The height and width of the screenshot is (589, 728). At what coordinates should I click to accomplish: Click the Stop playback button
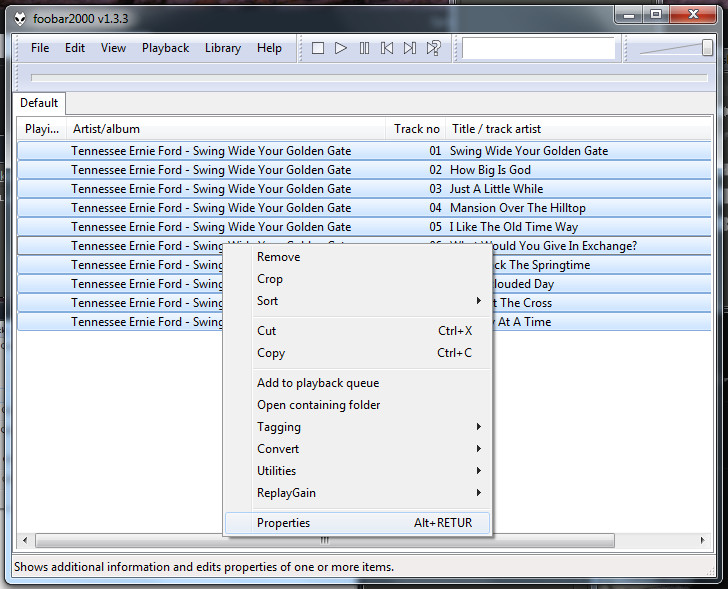click(x=318, y=48)
